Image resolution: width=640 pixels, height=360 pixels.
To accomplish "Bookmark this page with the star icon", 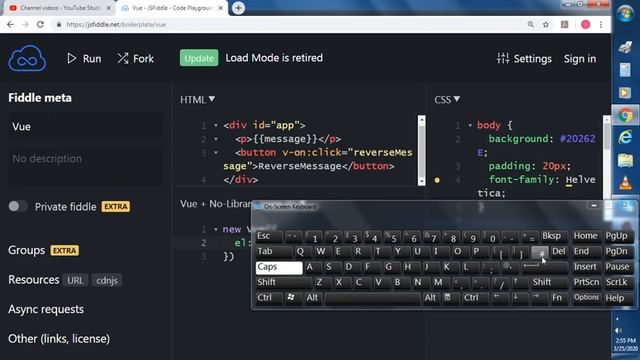I will (546, 24).
